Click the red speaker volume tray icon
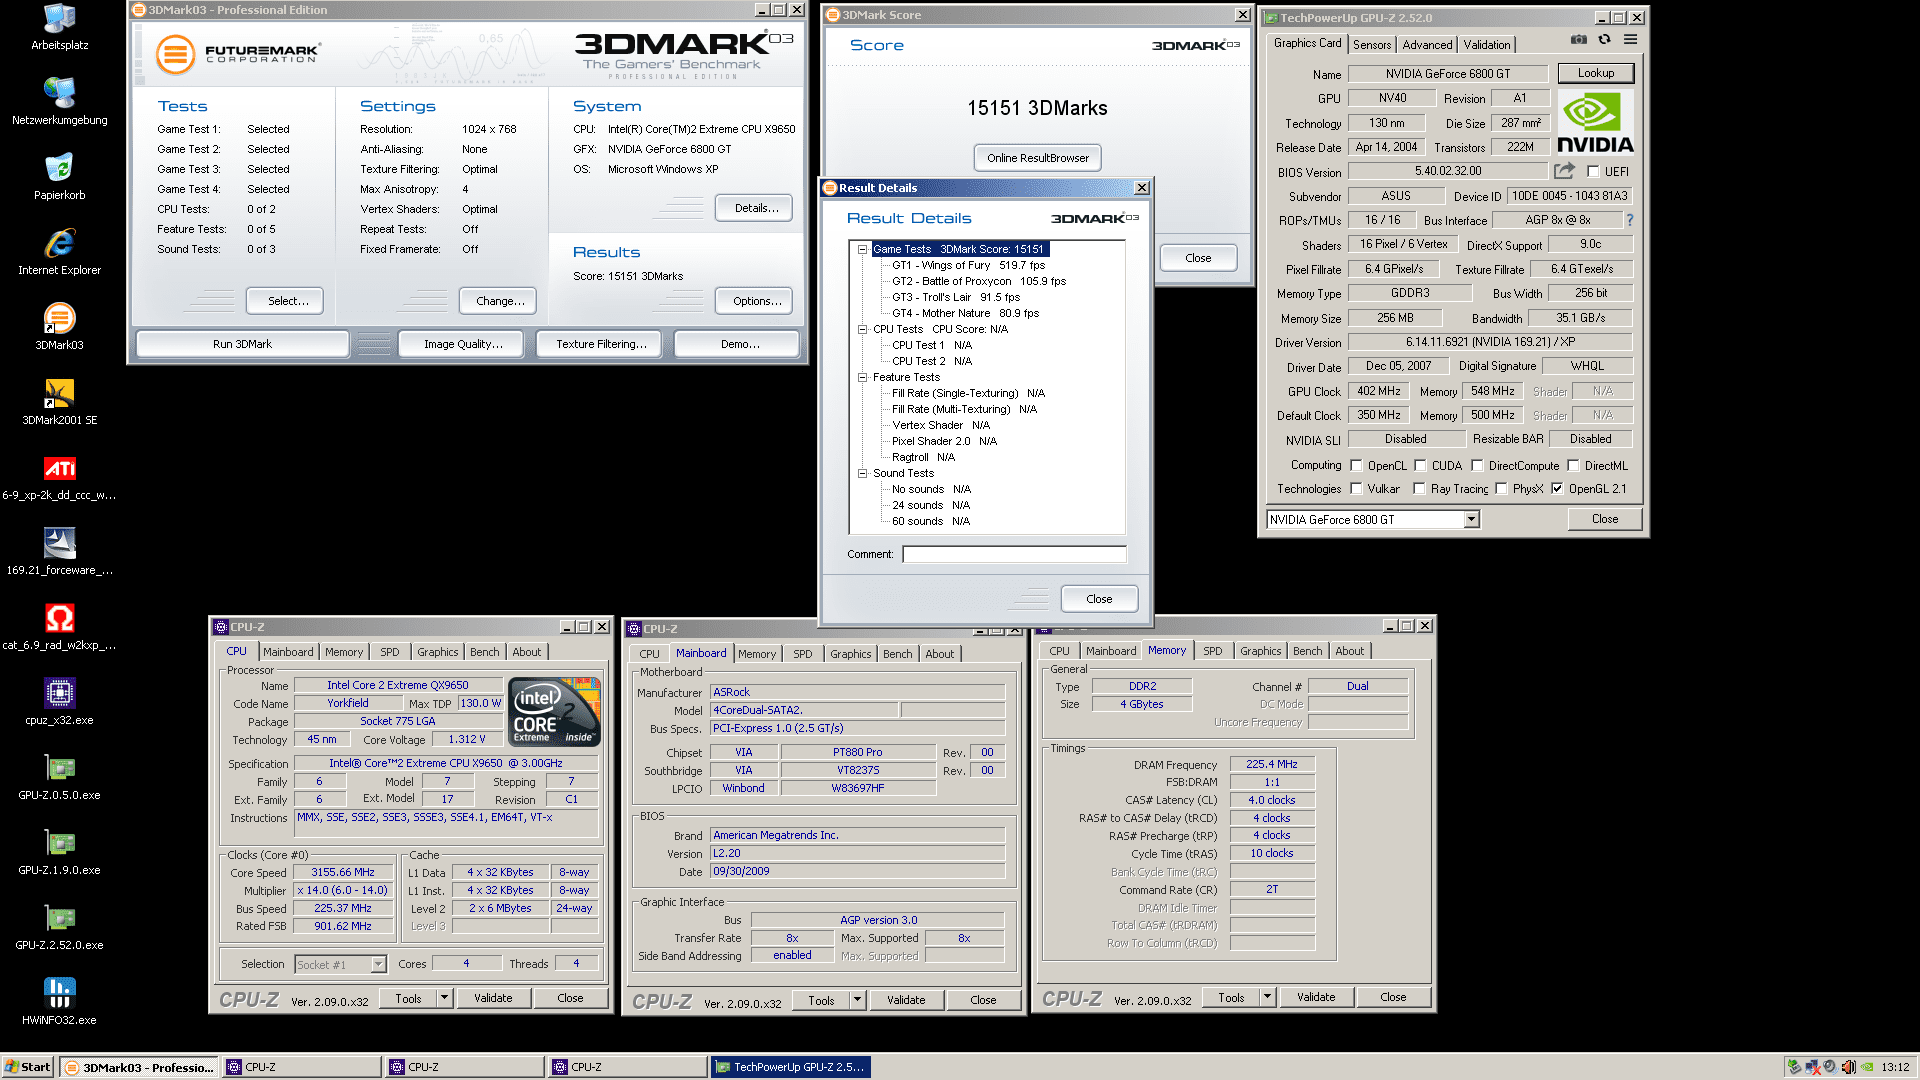Image resolution: width=1920 pixels, height=1080 pixels. click(x=1849, y=1067)
